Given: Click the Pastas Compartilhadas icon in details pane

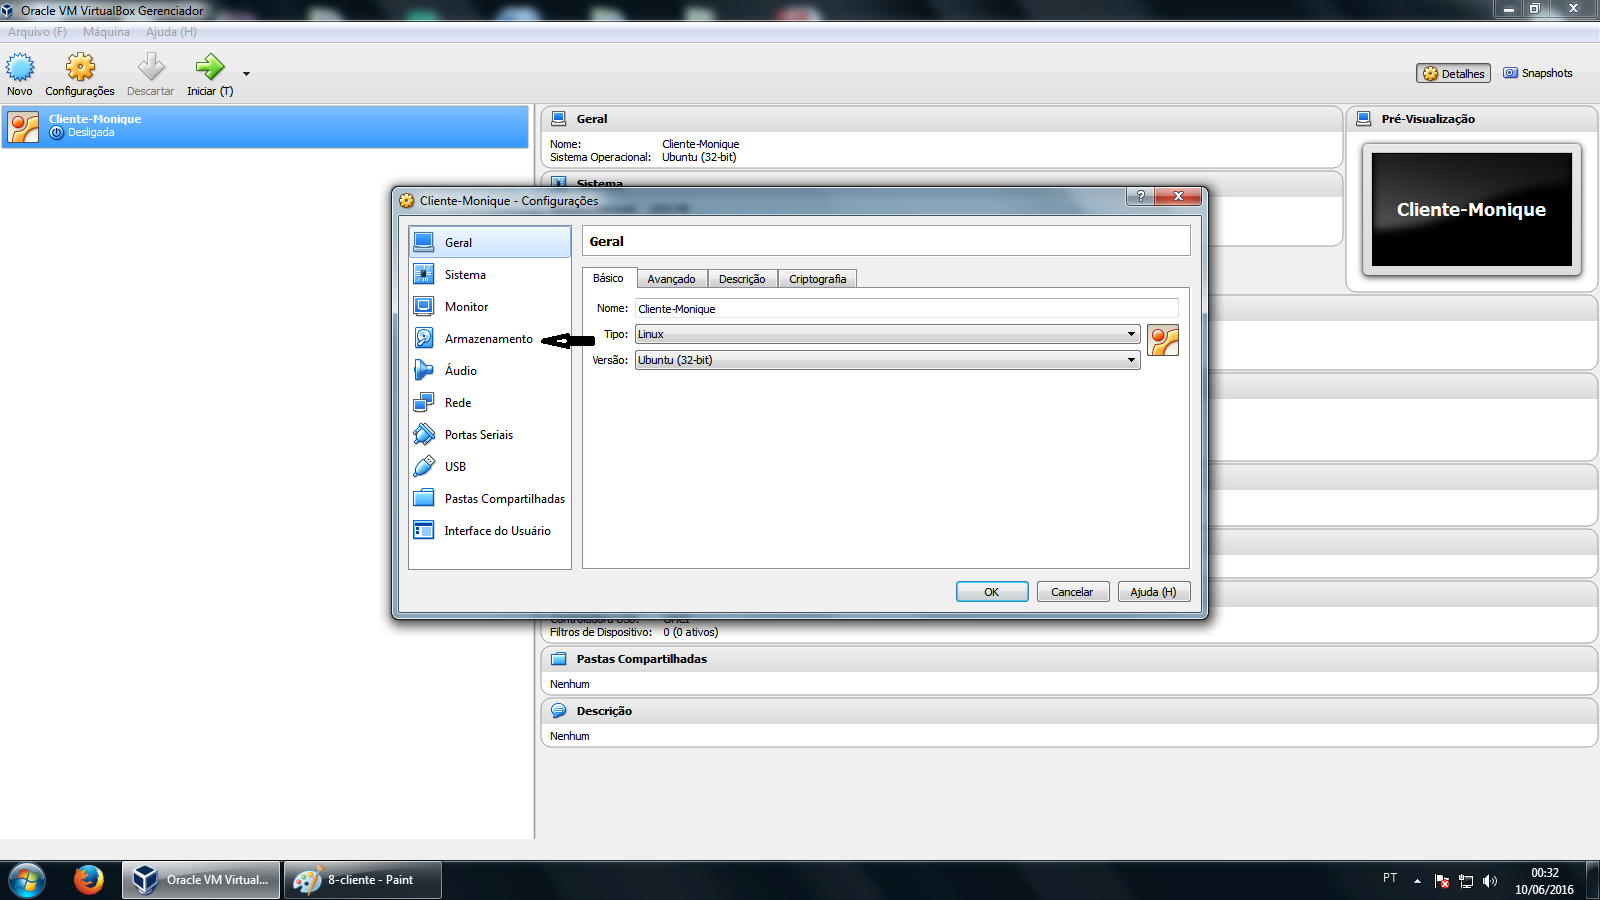Looking at the screenshot, I should [559, 659].
